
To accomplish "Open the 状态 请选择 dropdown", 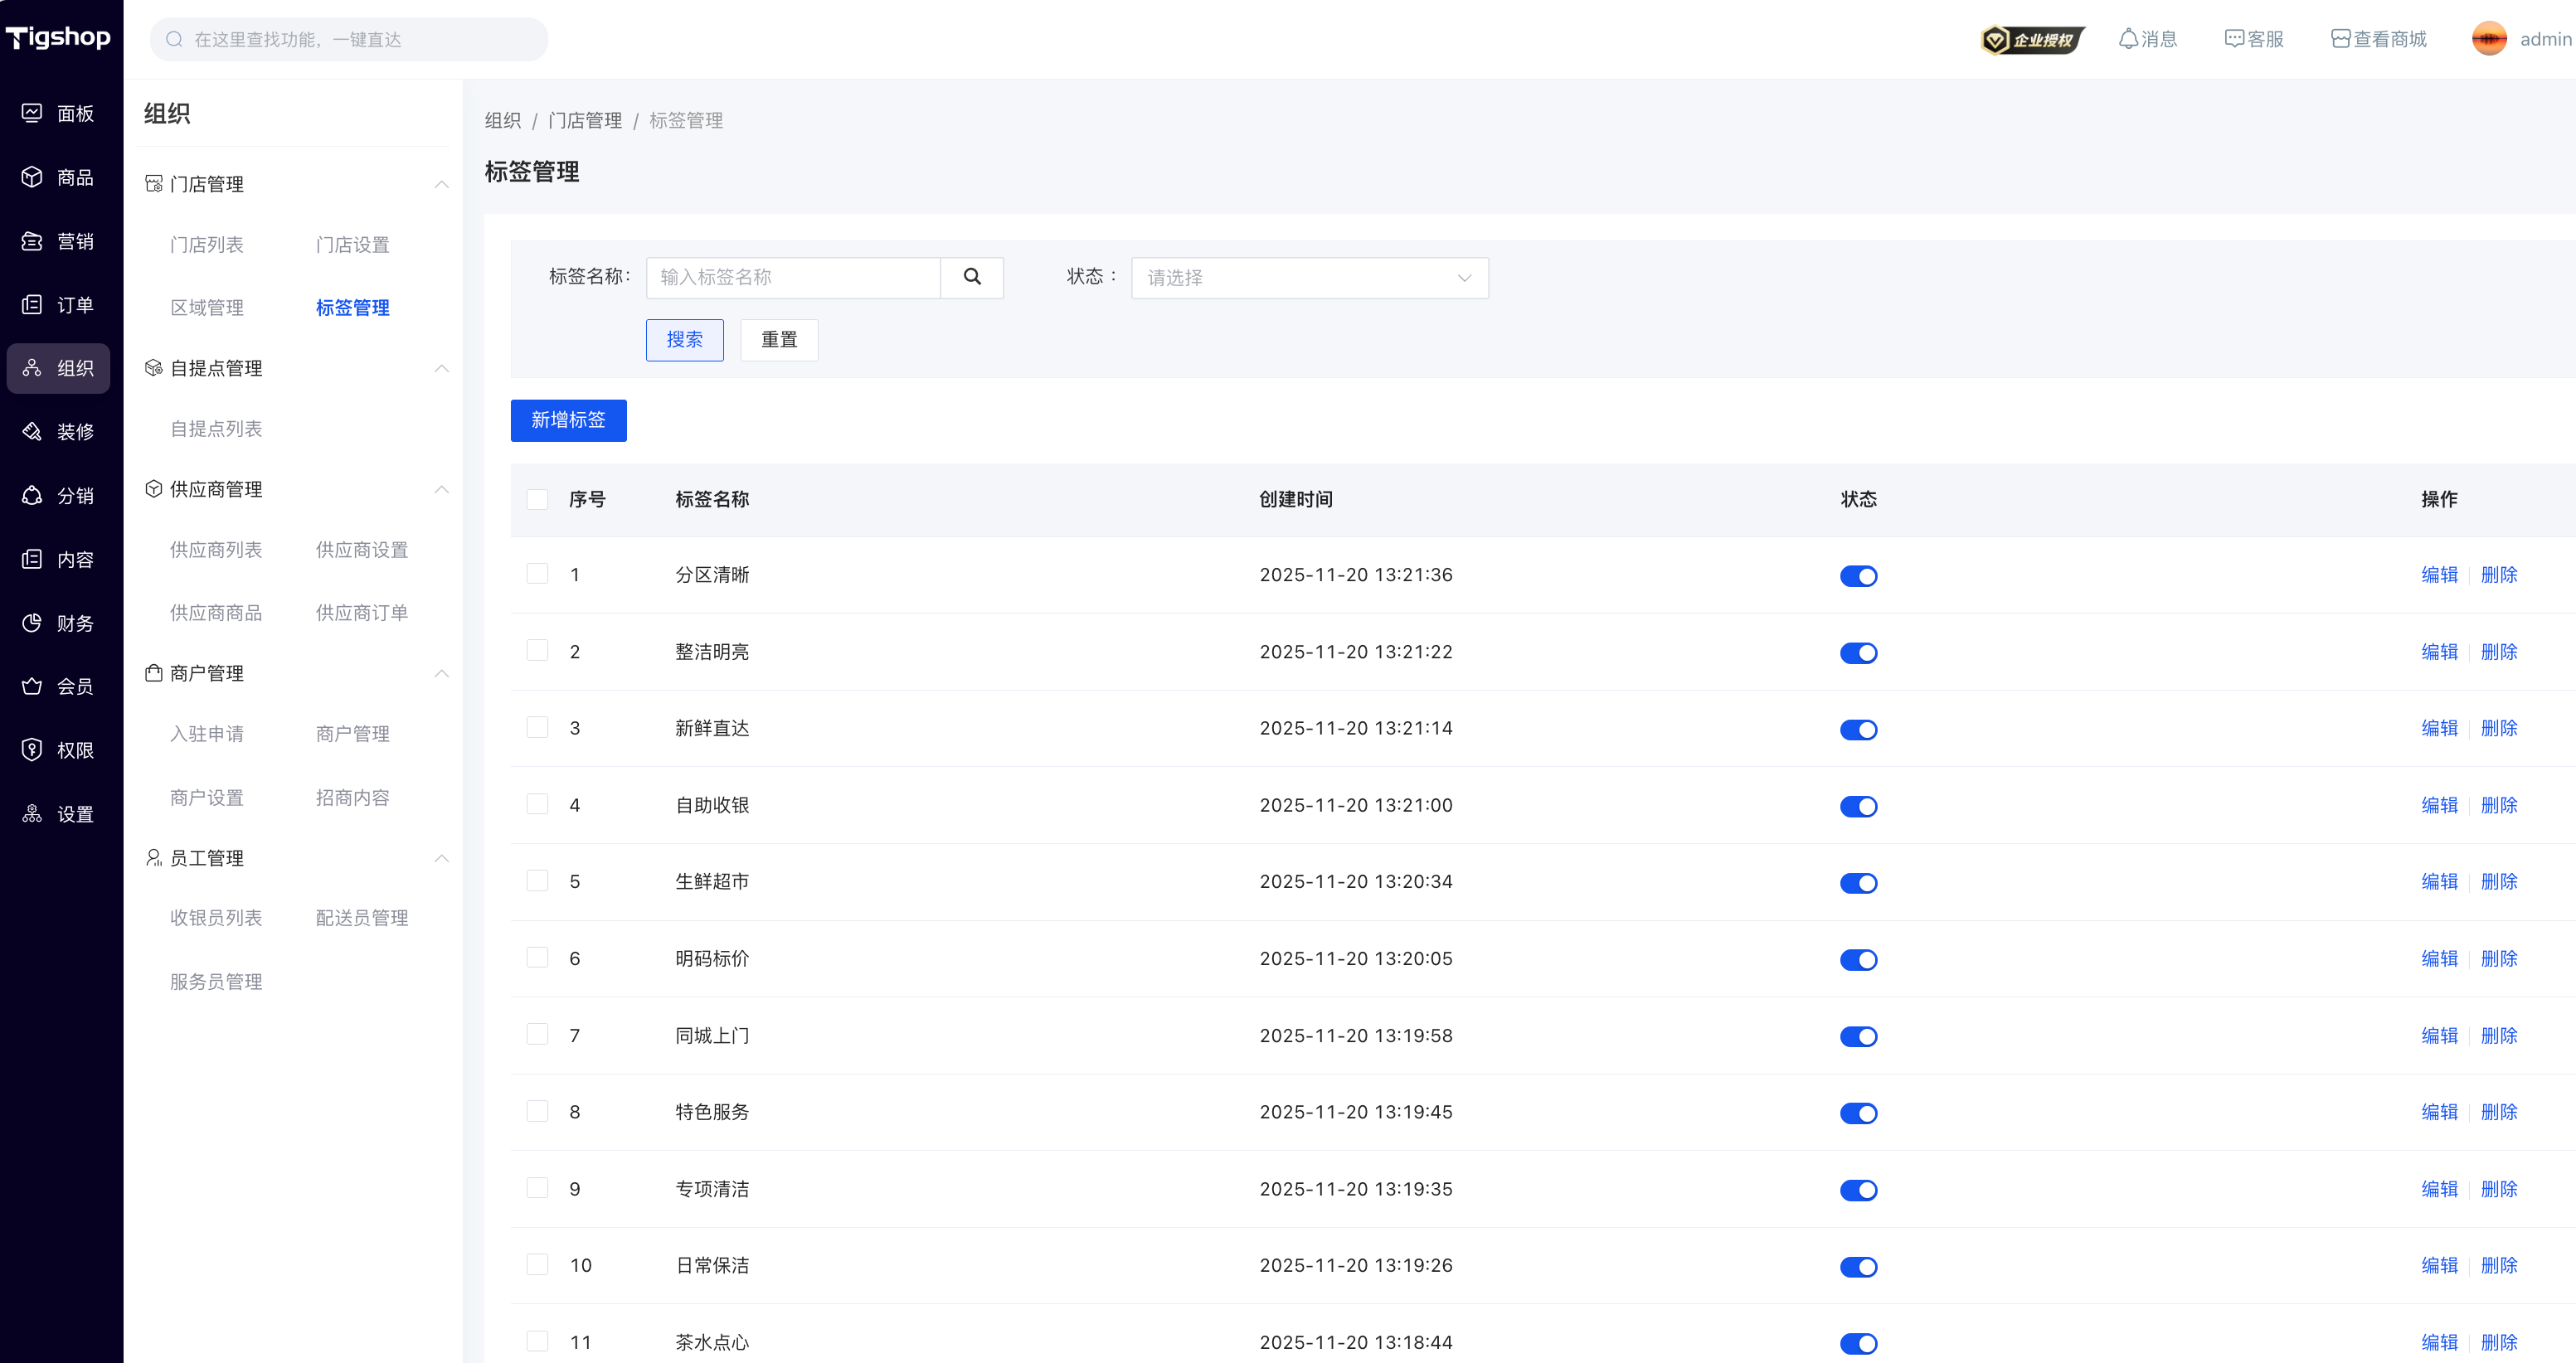I will click(x=1309, y=277).
